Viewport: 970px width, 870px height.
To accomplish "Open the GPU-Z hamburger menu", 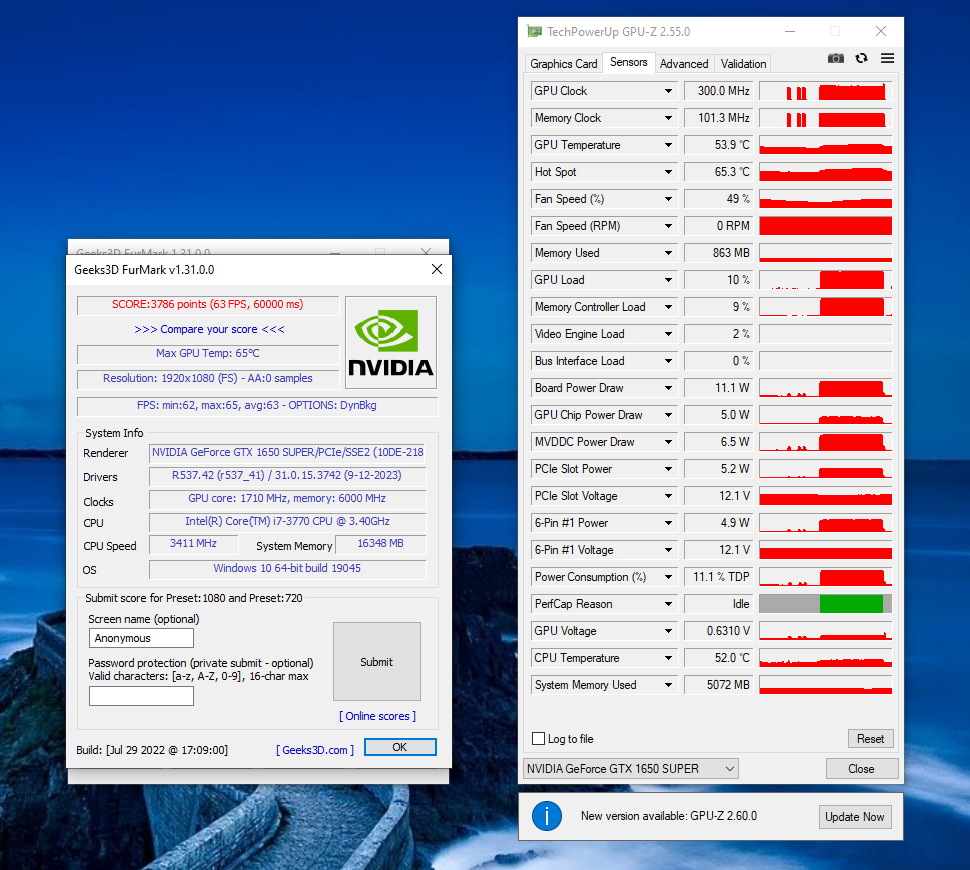I will point(887,58).
